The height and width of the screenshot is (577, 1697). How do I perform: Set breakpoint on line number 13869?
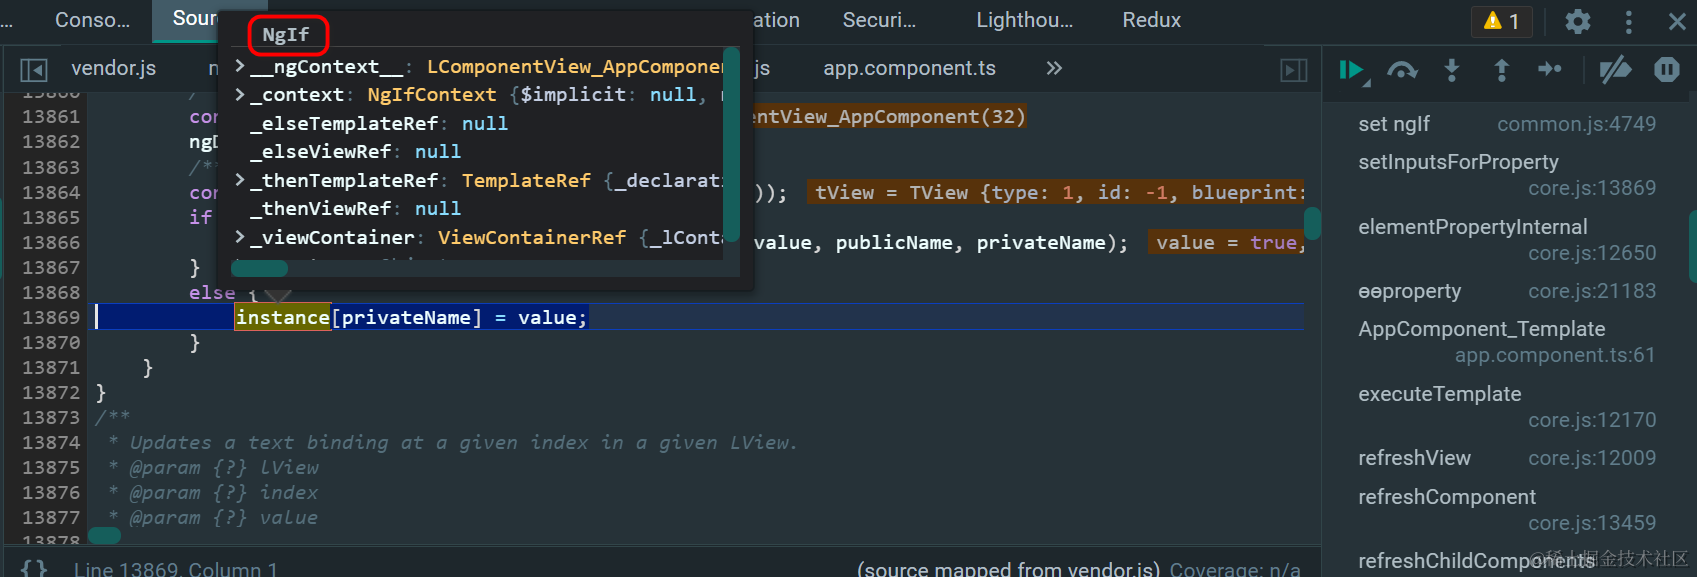(51, 317)
